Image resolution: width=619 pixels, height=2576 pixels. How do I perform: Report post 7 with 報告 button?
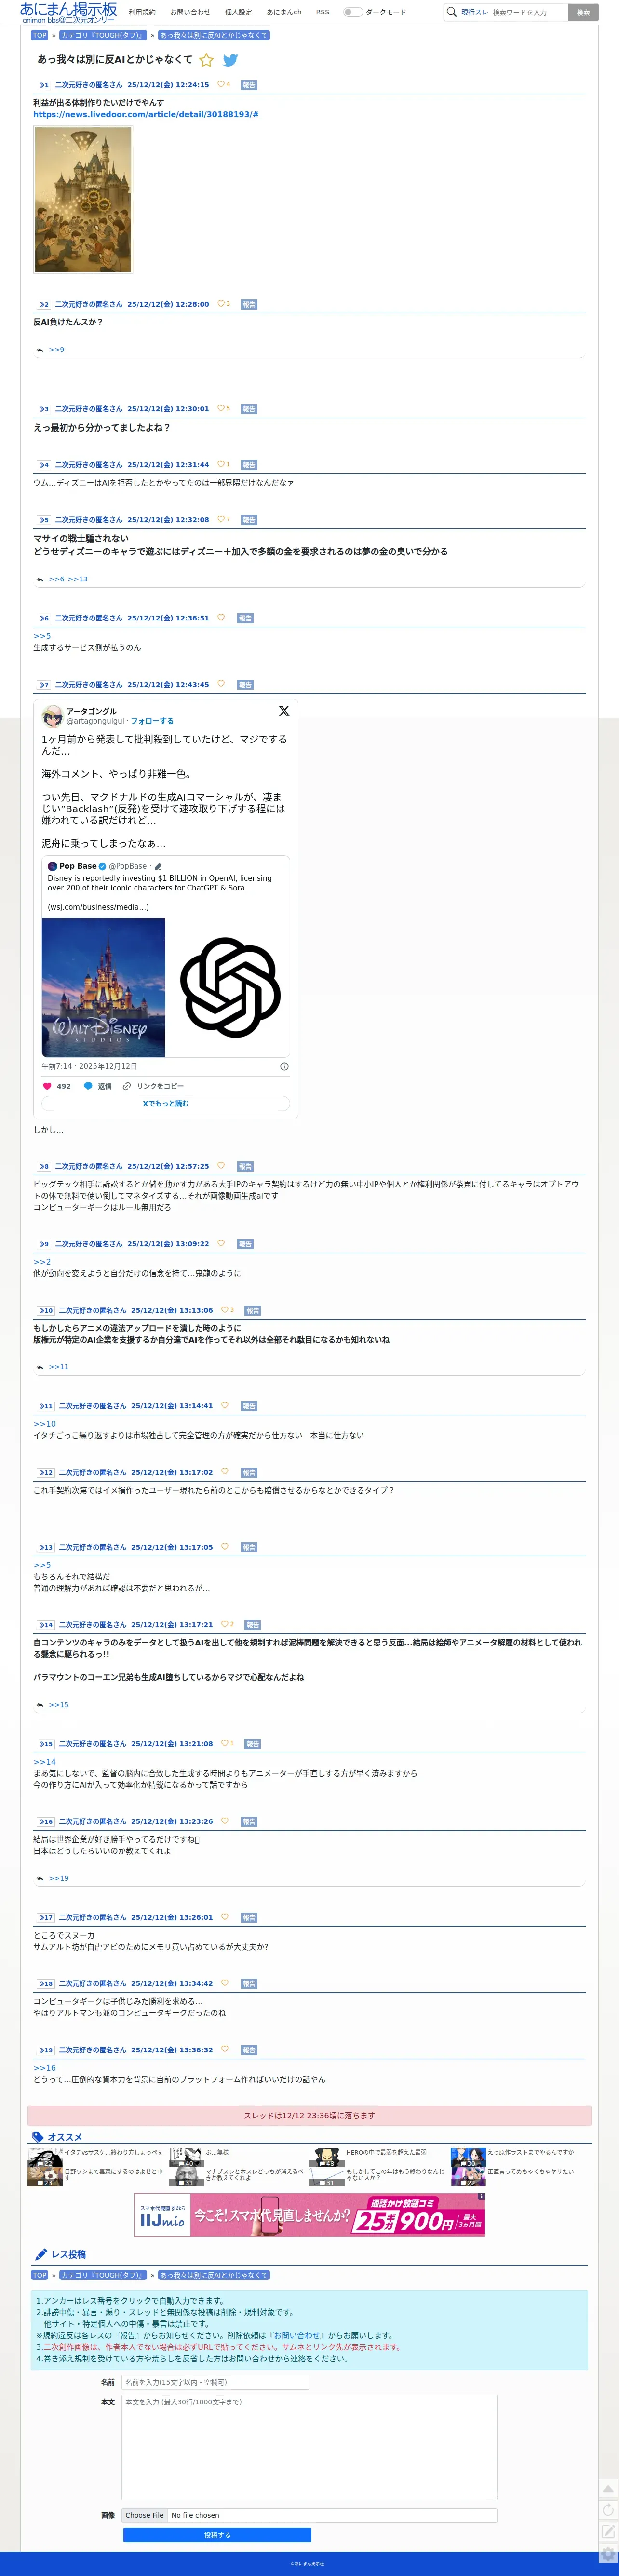245,685
